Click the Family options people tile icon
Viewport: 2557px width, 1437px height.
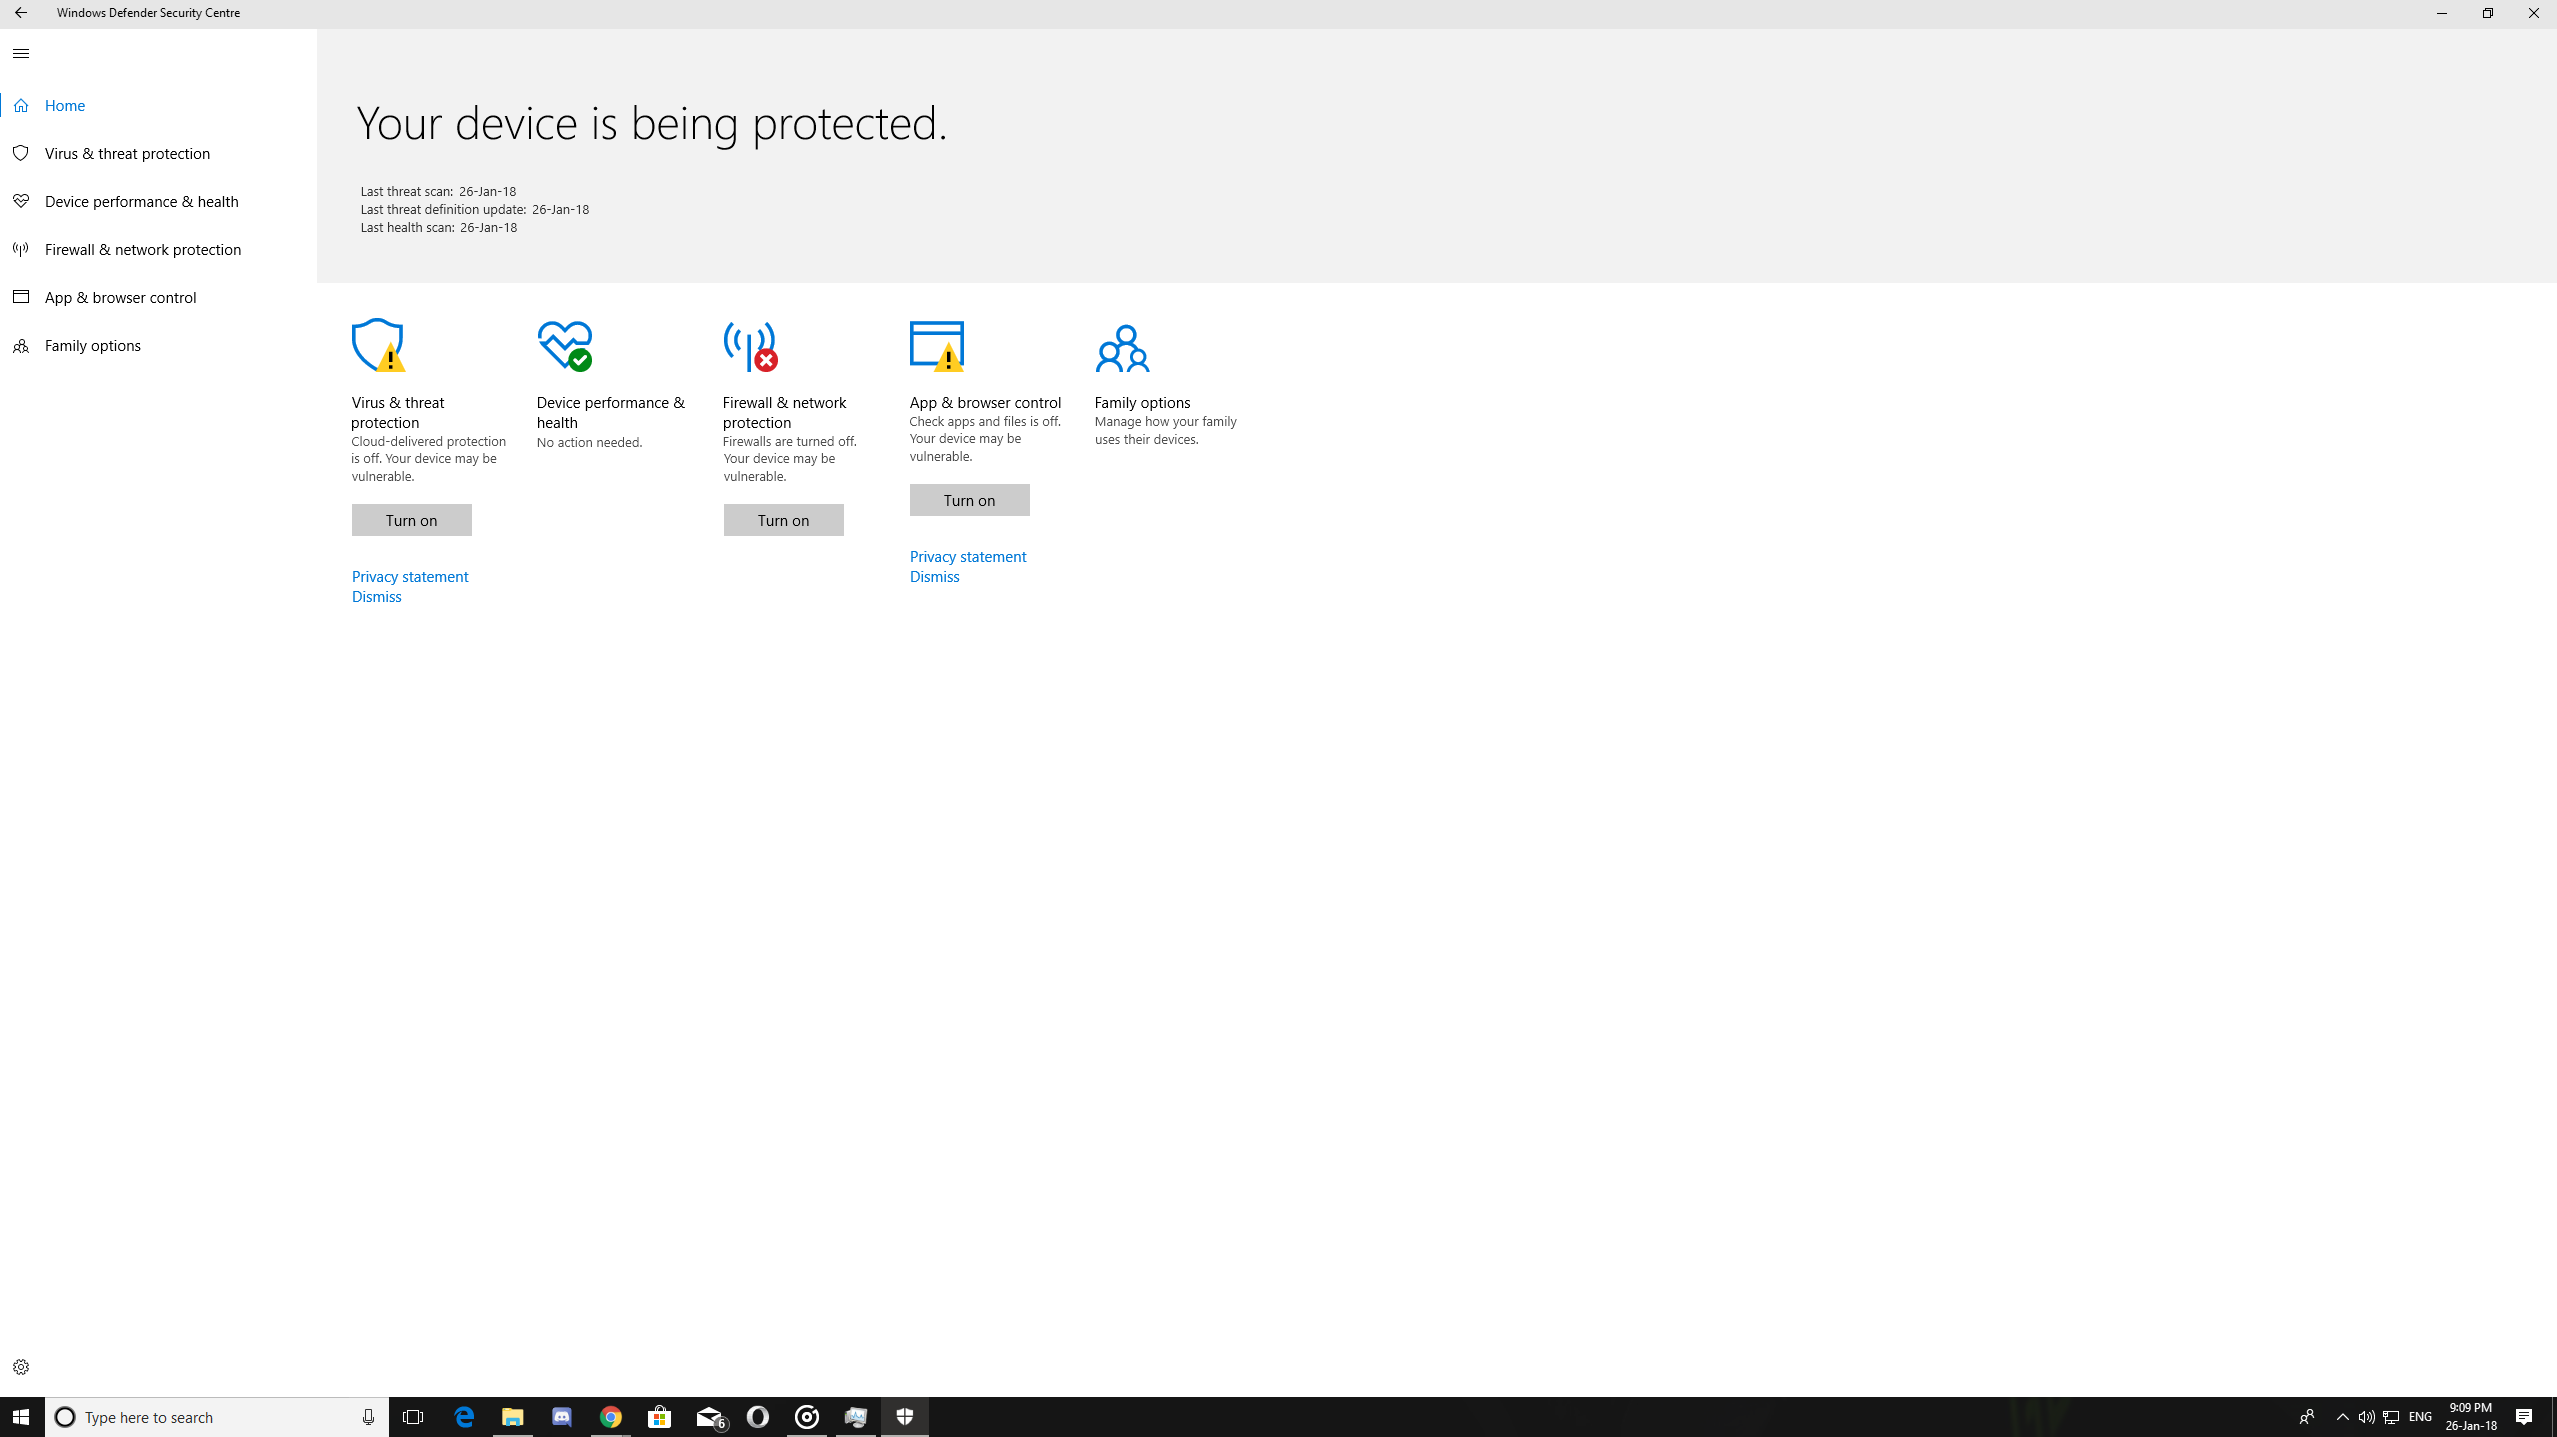tap(1122, 348)
